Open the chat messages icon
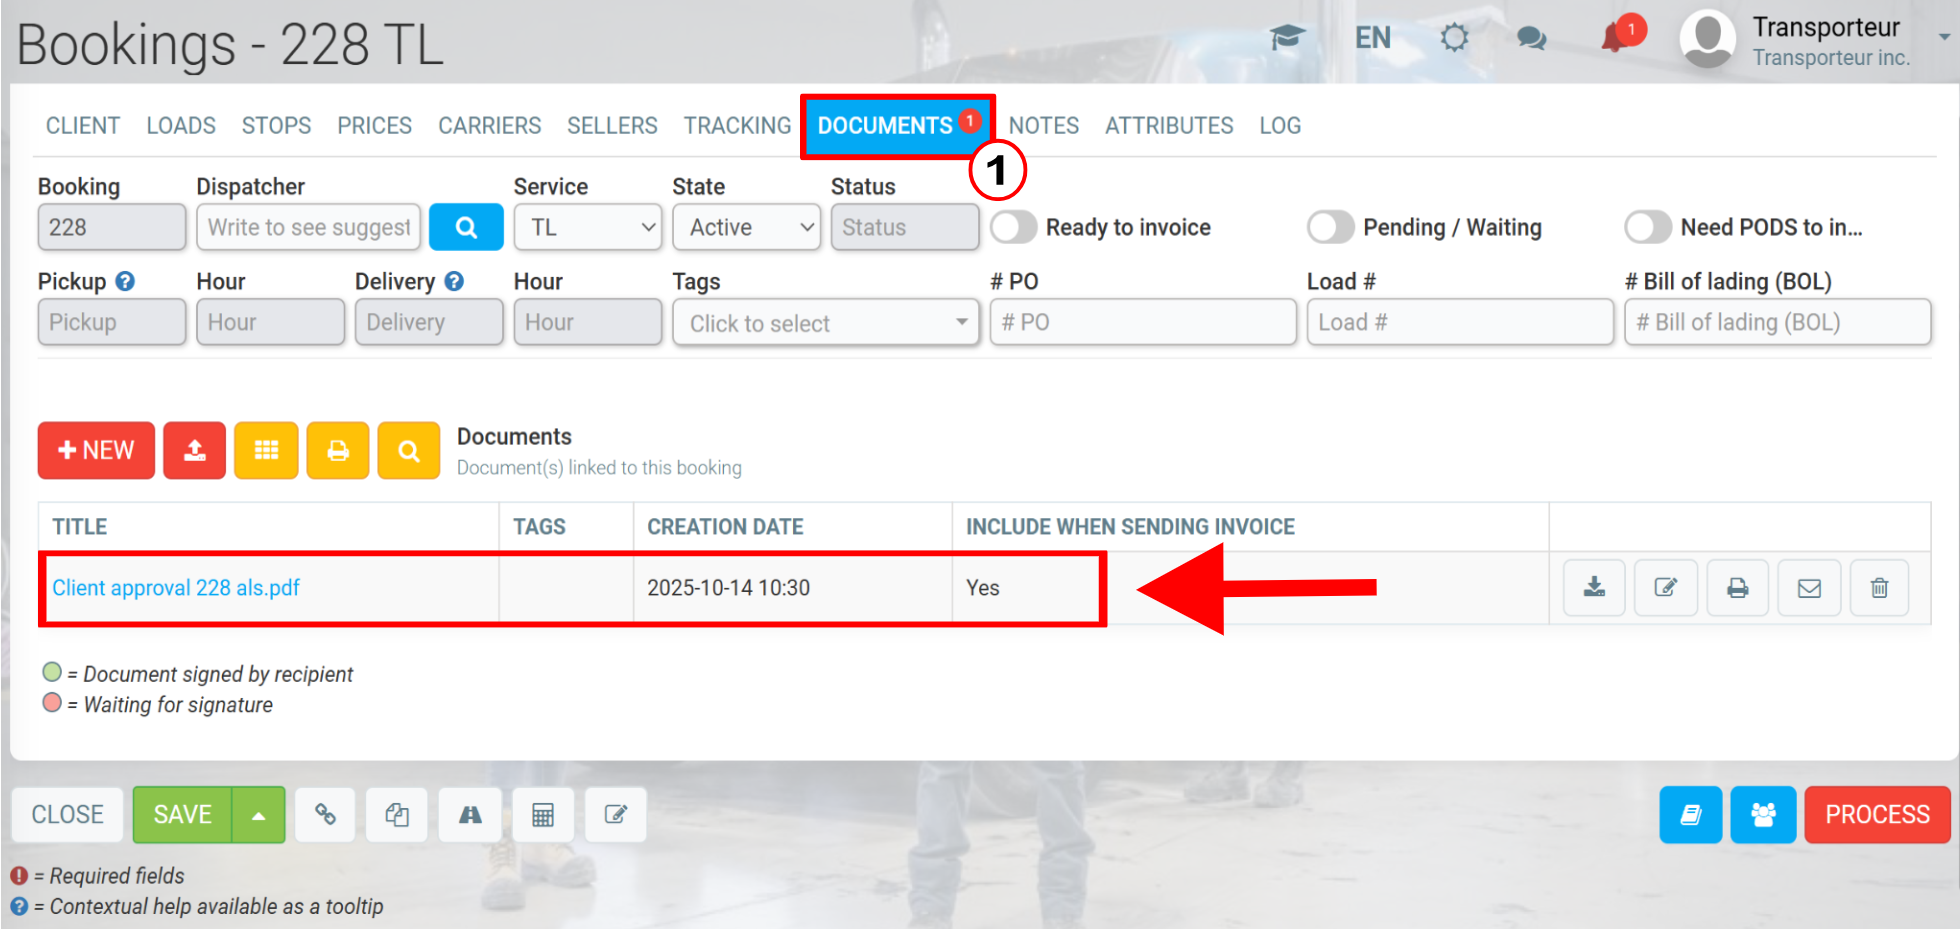The image size is (1960, 931). 1531,38
